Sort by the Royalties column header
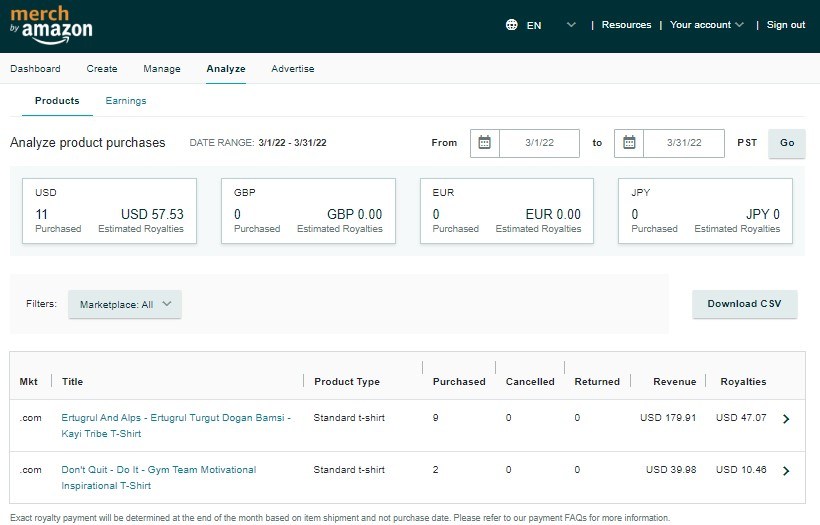820x525 pixels. pos(743,382)
